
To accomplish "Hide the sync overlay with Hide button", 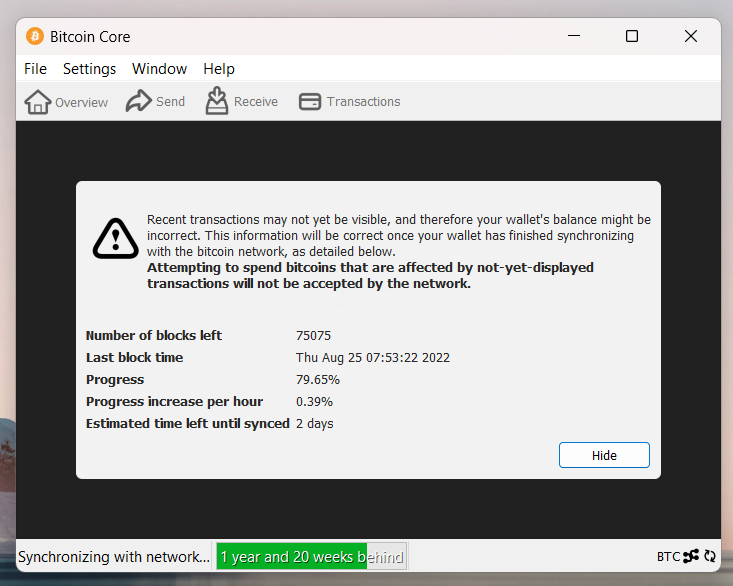I will point(604,455).
